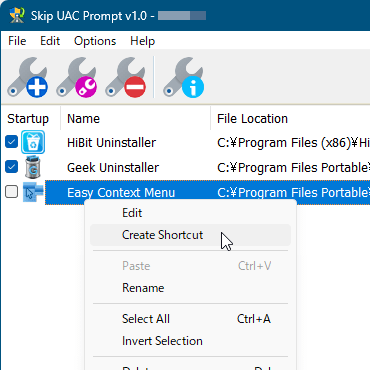Sort by the Startup column header
This screenshot has height=370, width=370.
tap(31, 119)
